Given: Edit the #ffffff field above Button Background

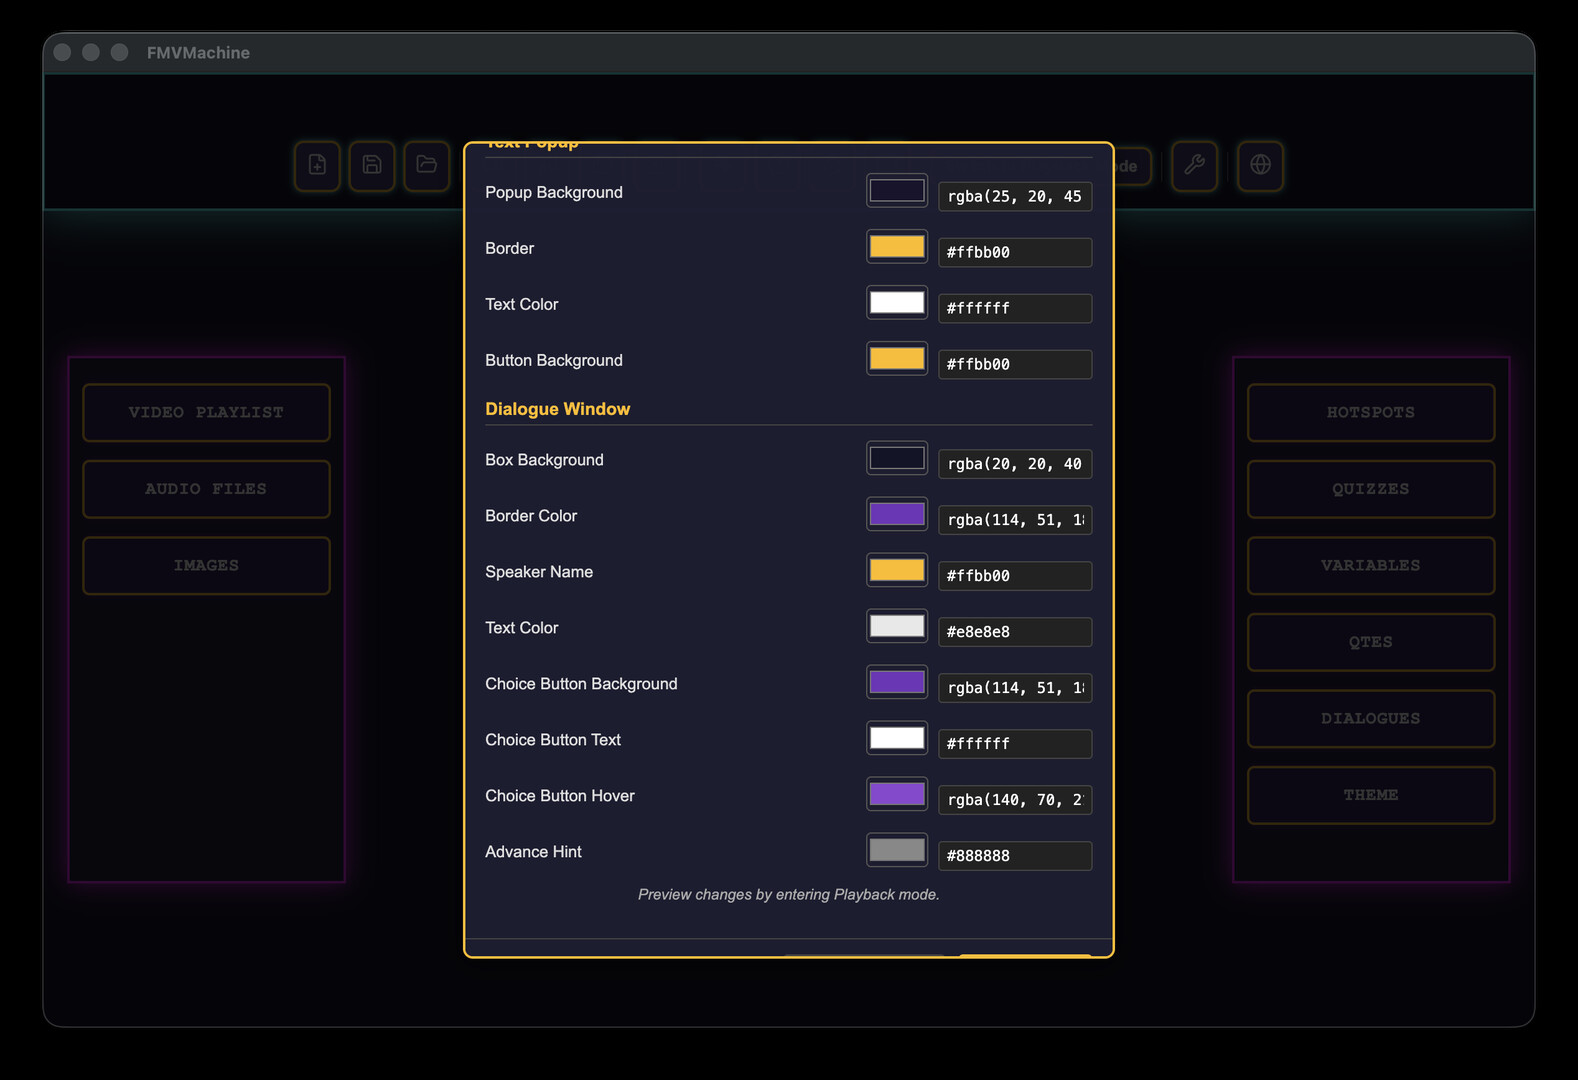Looking at the screenshot, I should coord(1015,308).
